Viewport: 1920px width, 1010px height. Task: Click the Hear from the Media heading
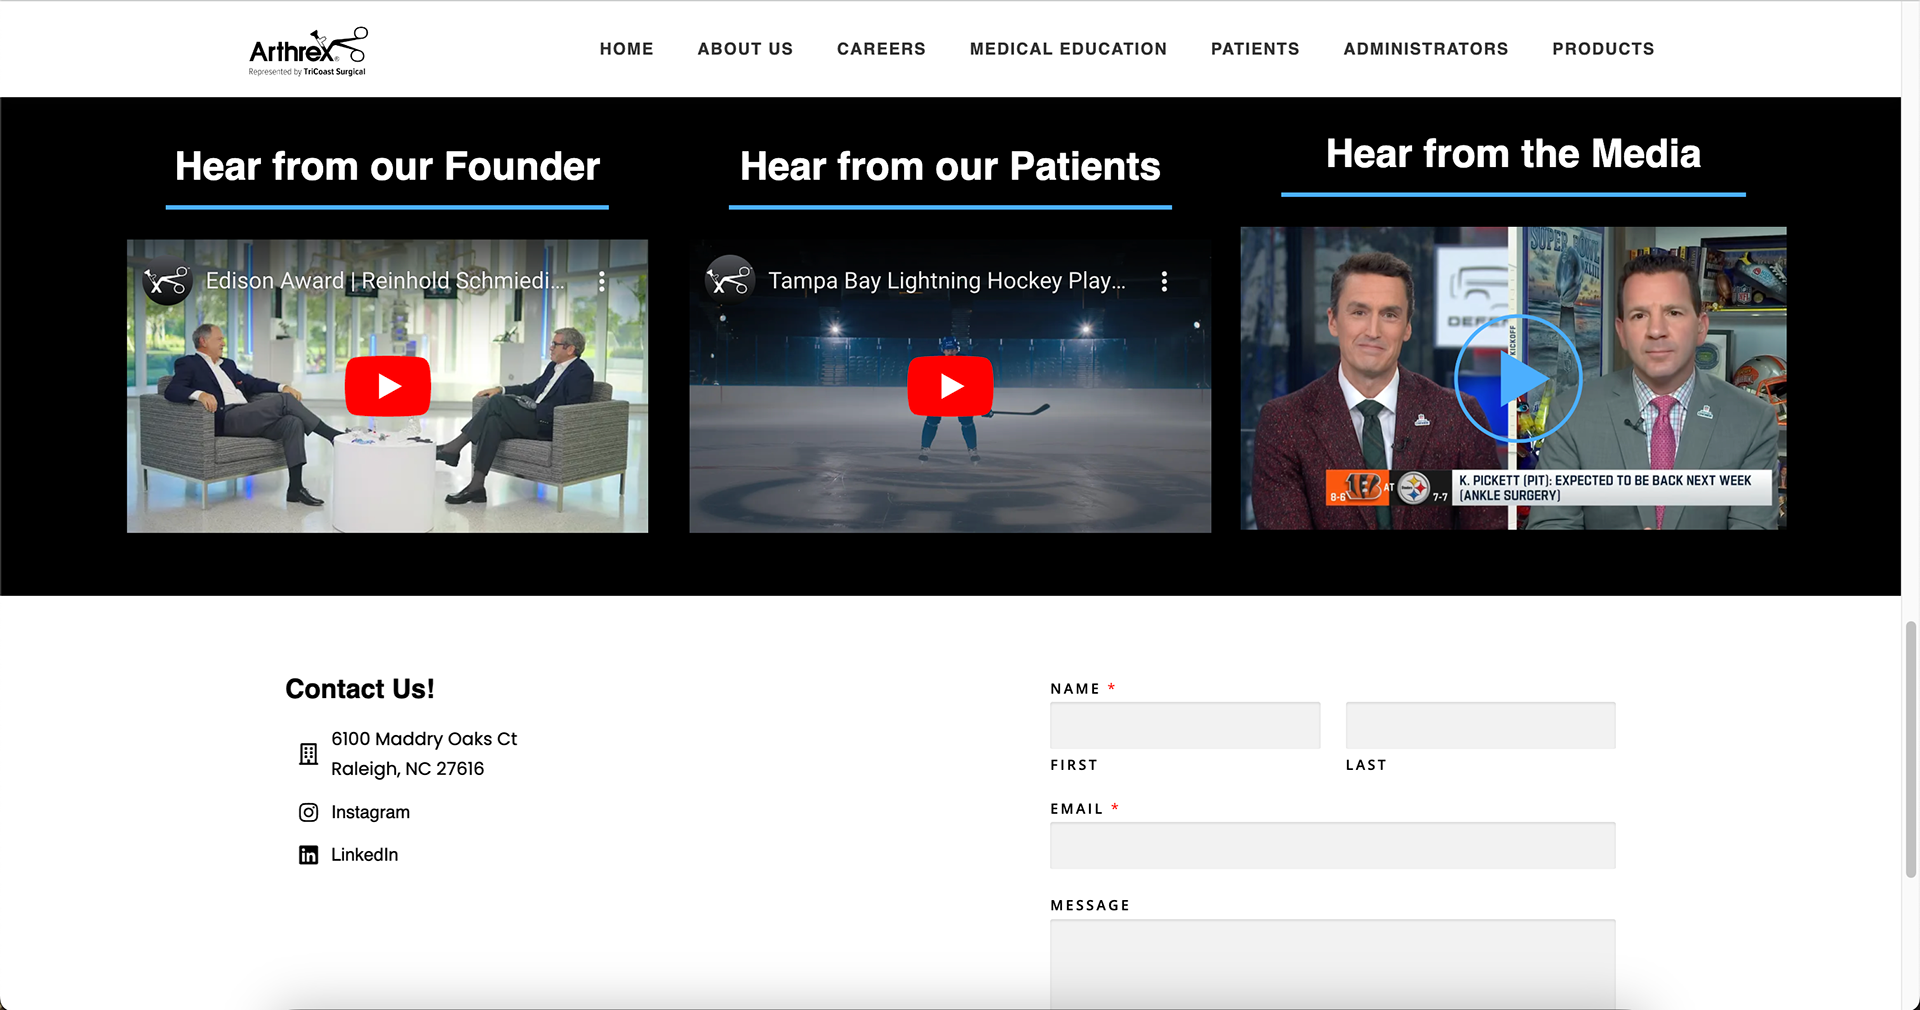click(x=1513, y=154)
